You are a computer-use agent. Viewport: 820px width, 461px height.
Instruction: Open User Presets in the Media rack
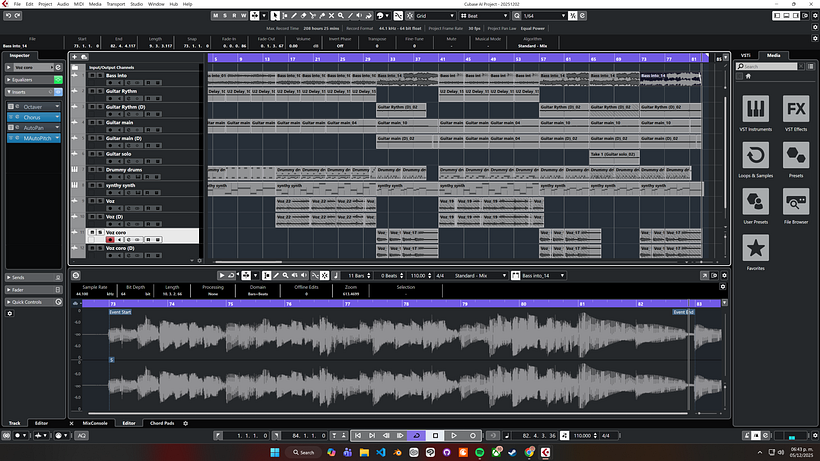756,206
